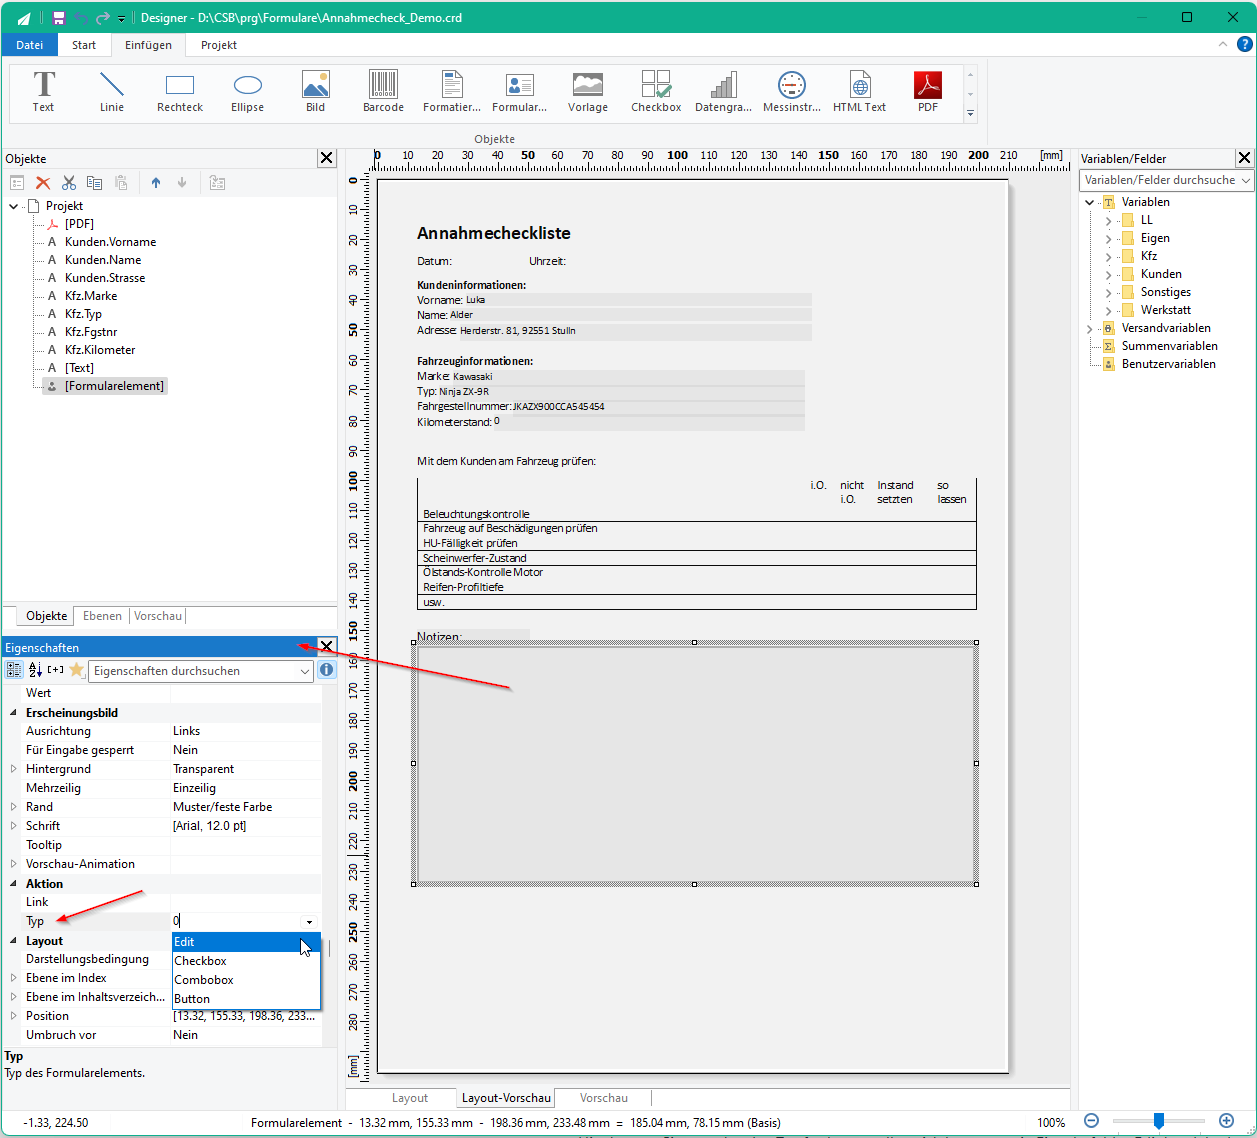Image resolution: width=1257 pixels, height=1138 pixels.
Task: Toggle the property info panel icon
Action: coord(327,670)
